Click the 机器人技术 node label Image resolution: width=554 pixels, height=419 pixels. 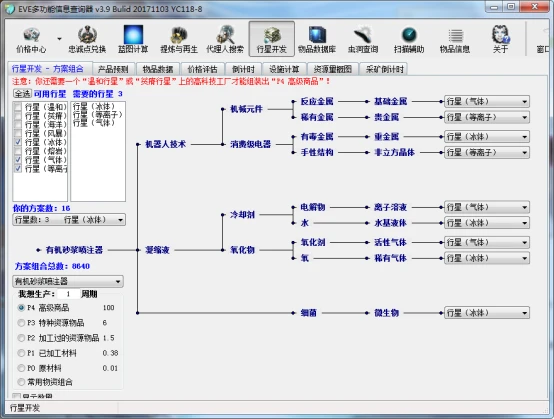(x=165, y=144)
